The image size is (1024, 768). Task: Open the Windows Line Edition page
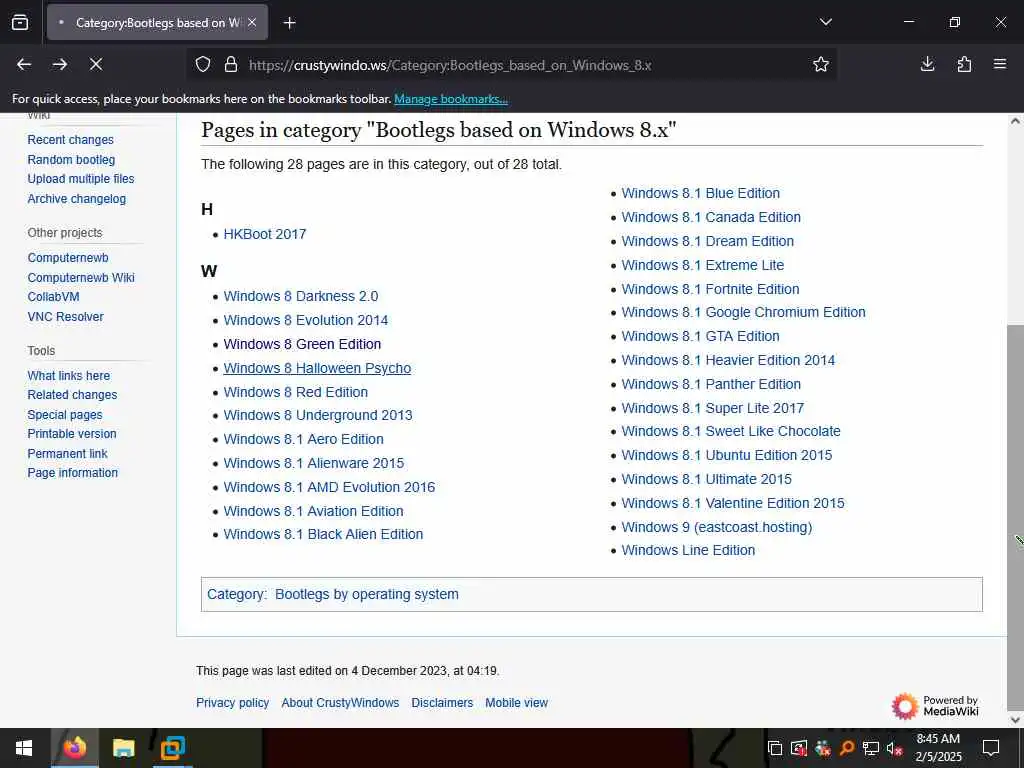tap(688, 550)
